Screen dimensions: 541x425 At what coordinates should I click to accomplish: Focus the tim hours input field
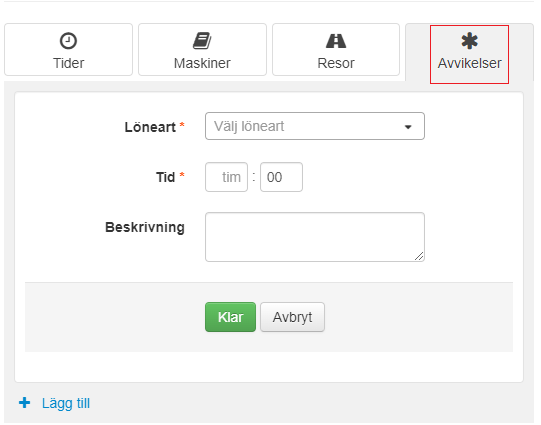226,177
